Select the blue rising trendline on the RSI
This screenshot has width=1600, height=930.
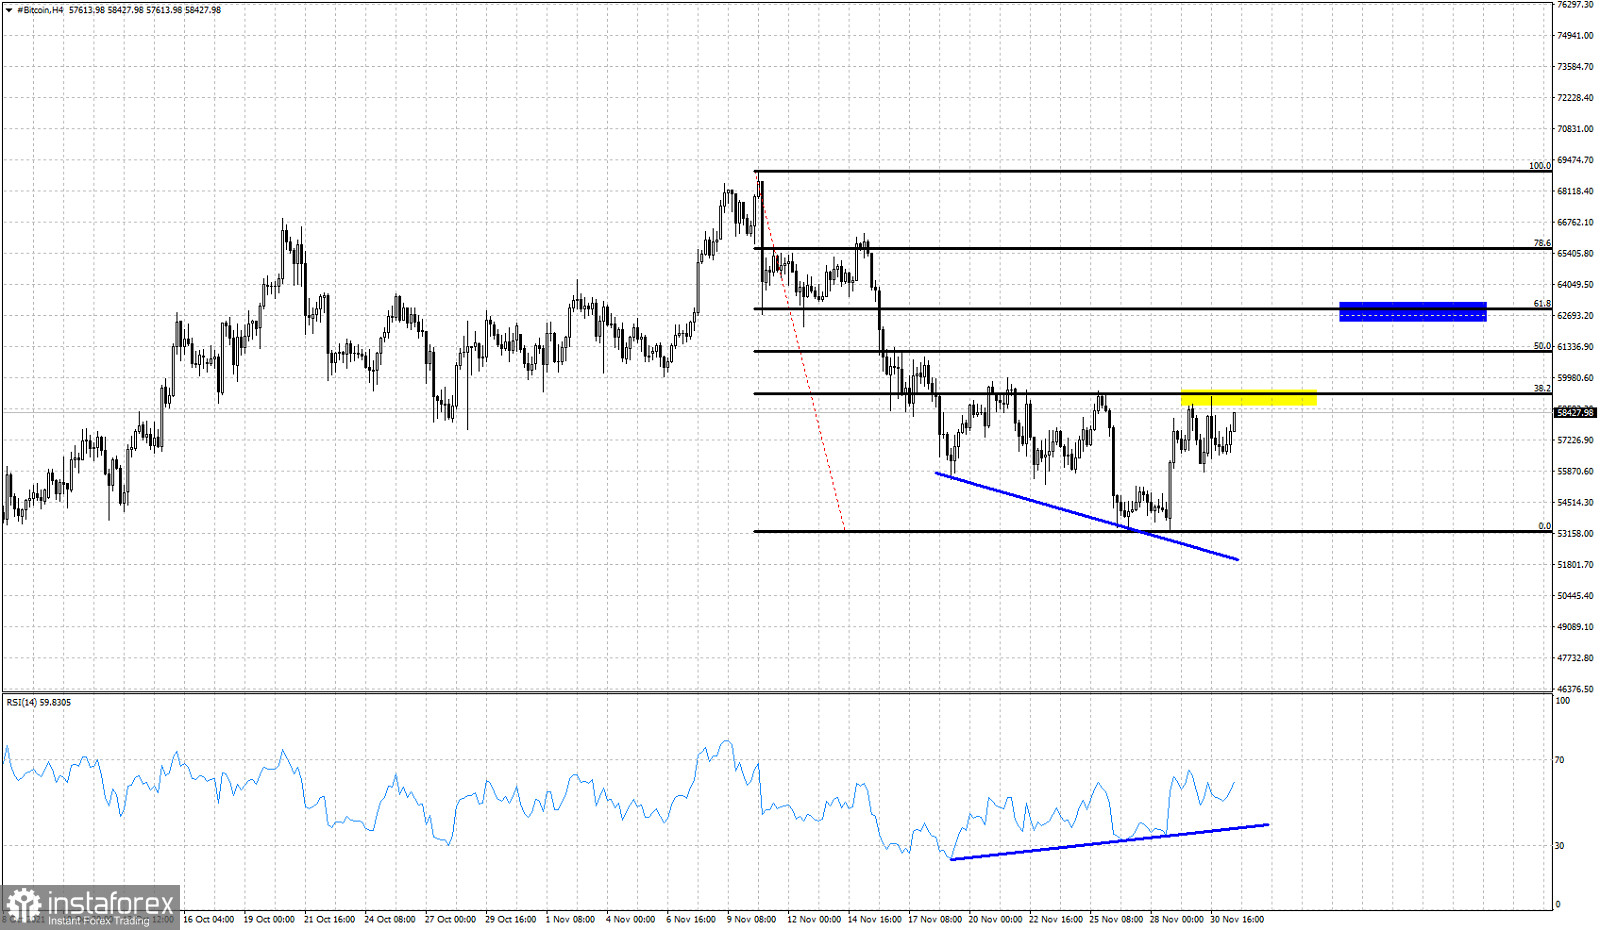[1109, 842]
